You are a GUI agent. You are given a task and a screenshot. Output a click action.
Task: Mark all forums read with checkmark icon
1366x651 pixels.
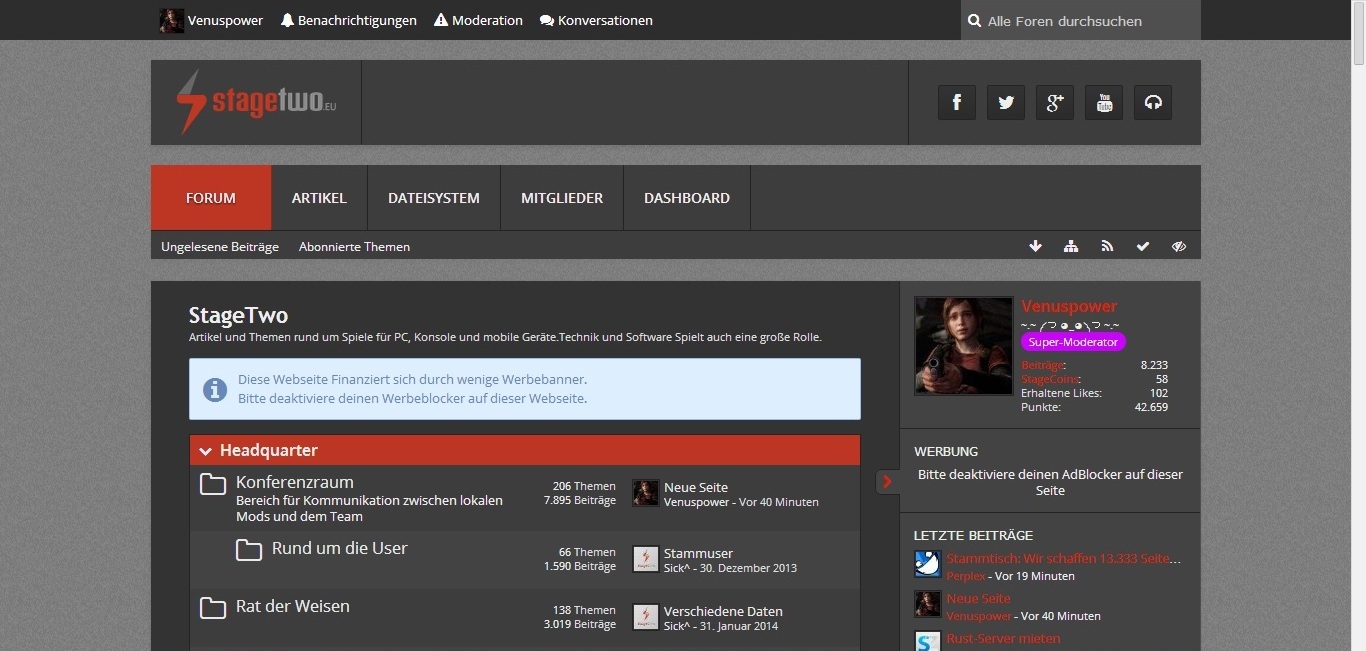pos(1143,246)
